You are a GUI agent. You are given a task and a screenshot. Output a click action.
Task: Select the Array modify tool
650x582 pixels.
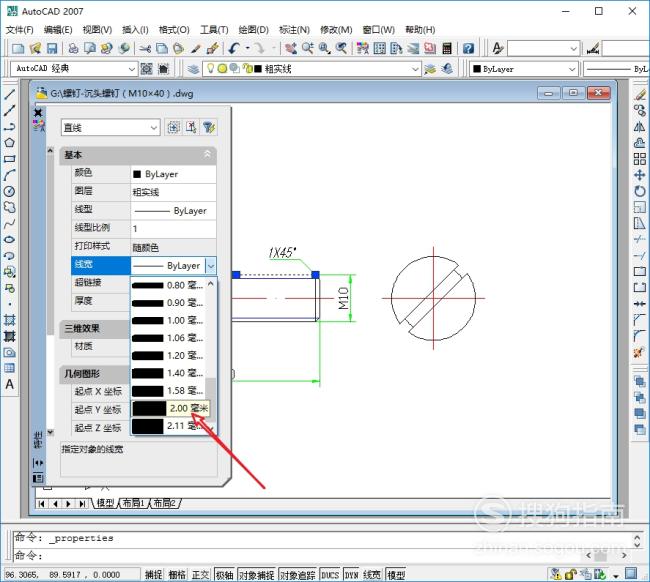(640, 159)
